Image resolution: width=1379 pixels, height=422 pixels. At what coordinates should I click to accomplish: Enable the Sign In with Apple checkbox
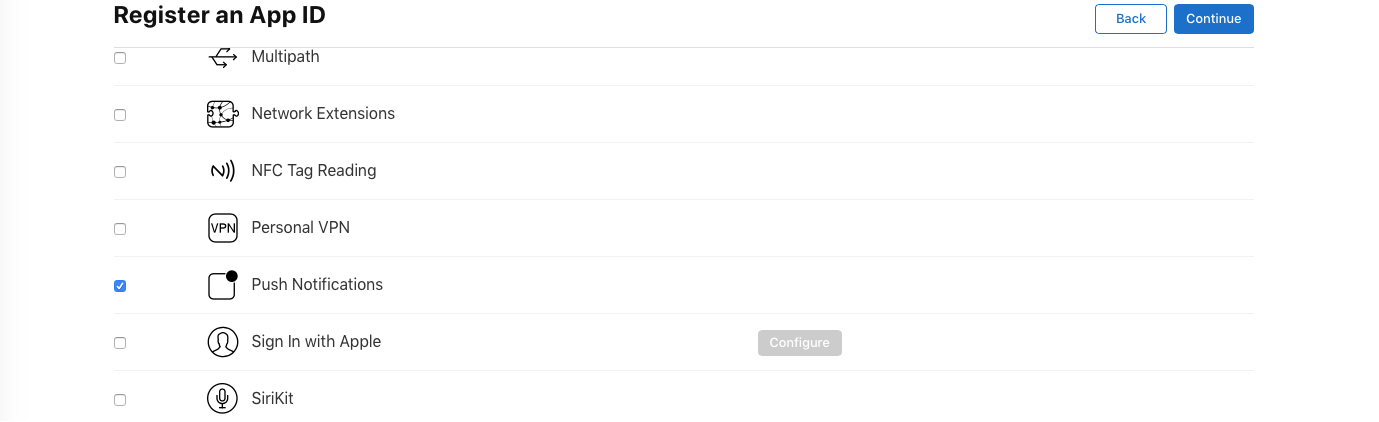point(120,343)
